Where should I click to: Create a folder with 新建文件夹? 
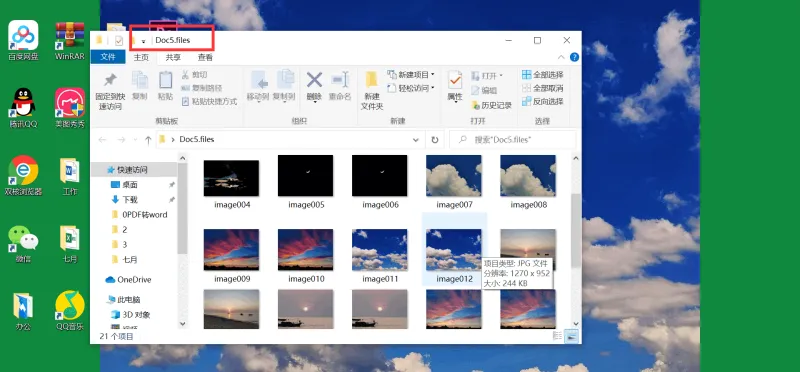coord(372,91)
